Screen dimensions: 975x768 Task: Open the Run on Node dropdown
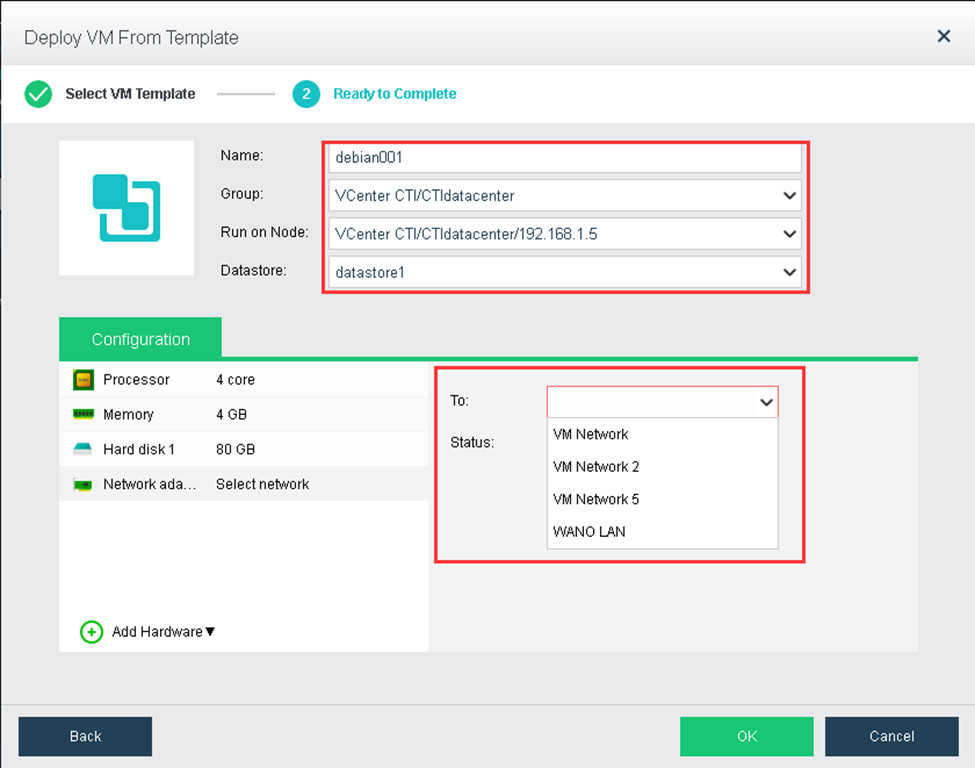(x=565, y=234)
